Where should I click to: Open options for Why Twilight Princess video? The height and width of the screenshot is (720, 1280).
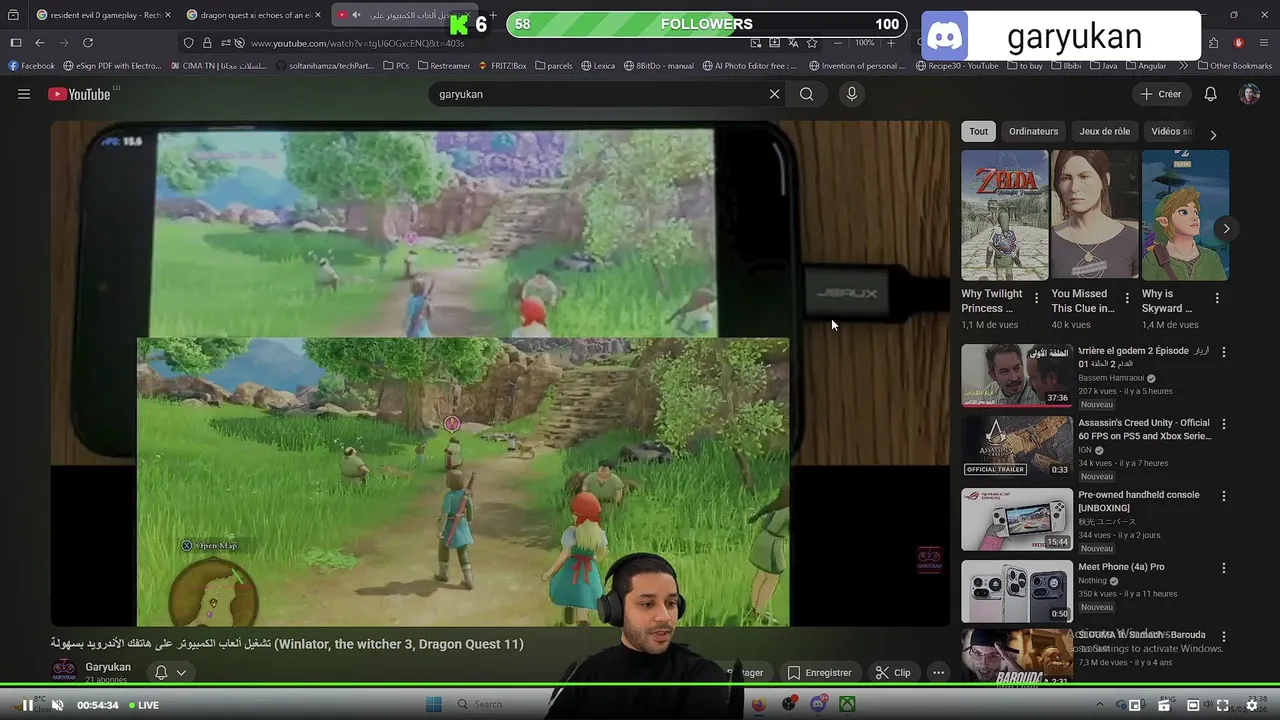[1036, 298]
